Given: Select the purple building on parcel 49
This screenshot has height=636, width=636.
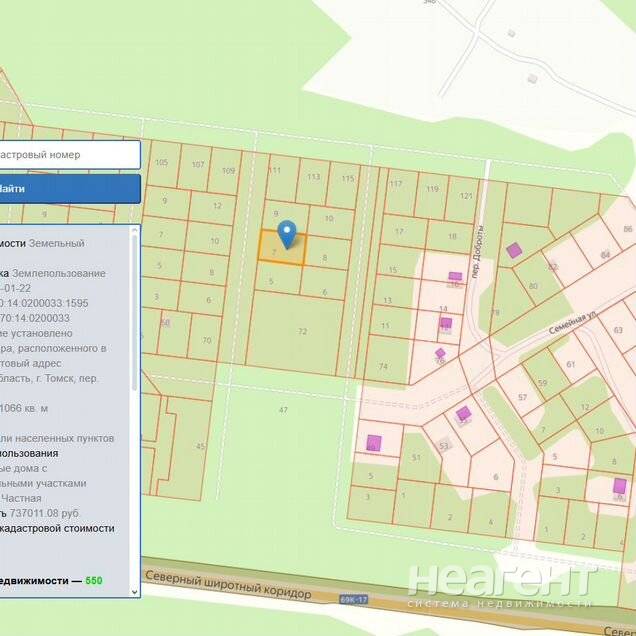Looking at the screenshot, I should [x=374, y=442].
